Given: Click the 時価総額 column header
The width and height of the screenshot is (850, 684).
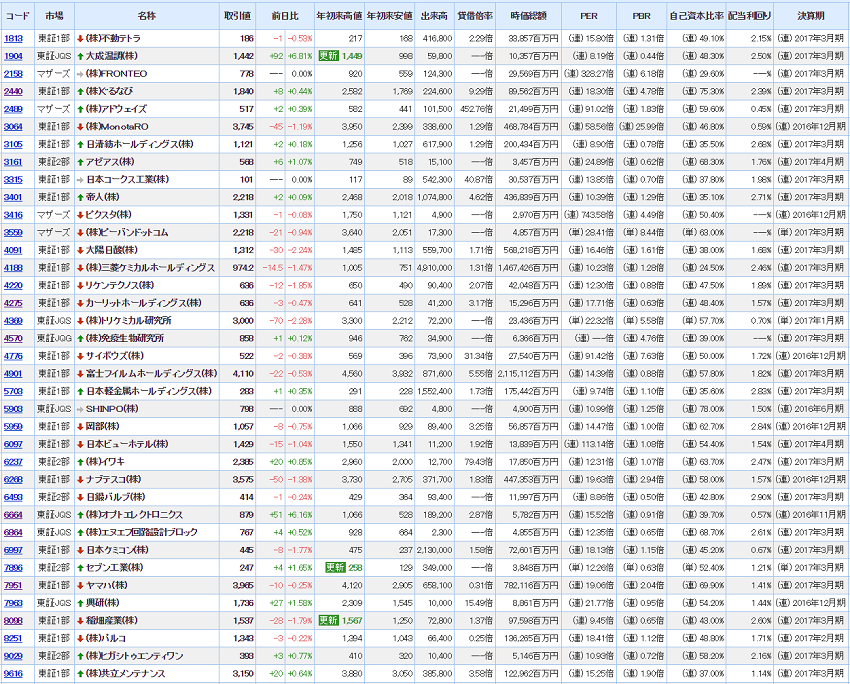Looking at the screenshot, I should point(529,16).
